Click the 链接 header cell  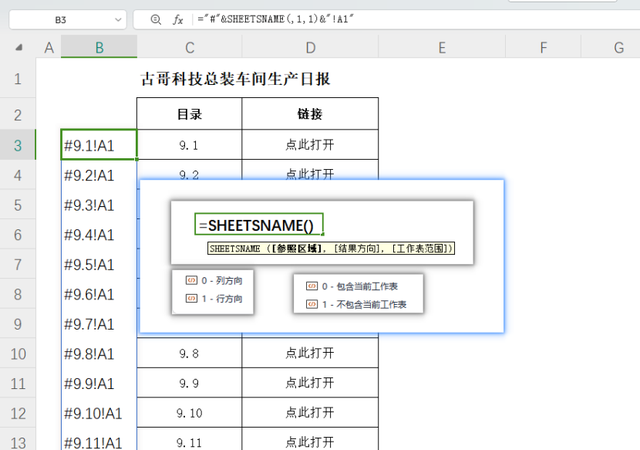[x=310, y=114]
